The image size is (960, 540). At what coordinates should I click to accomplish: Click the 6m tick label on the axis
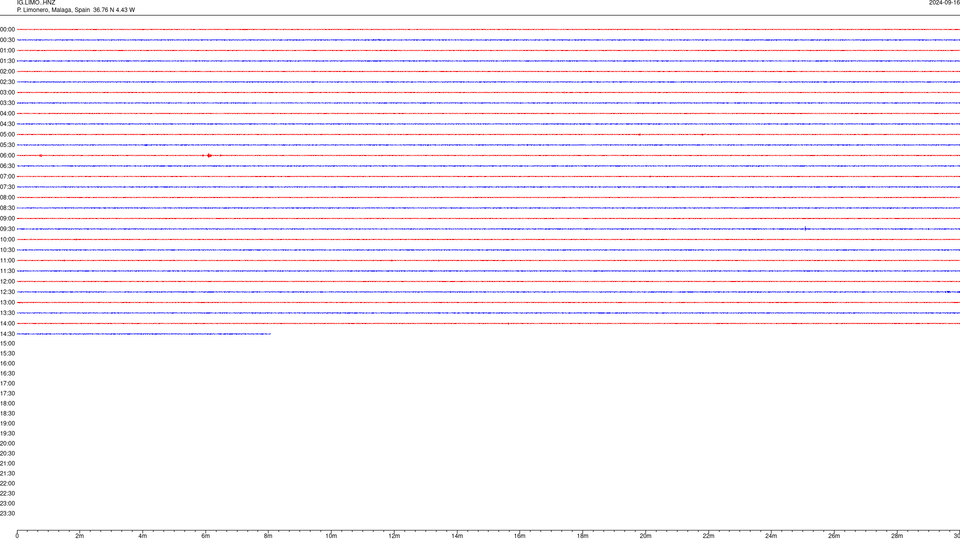(206, 536)
